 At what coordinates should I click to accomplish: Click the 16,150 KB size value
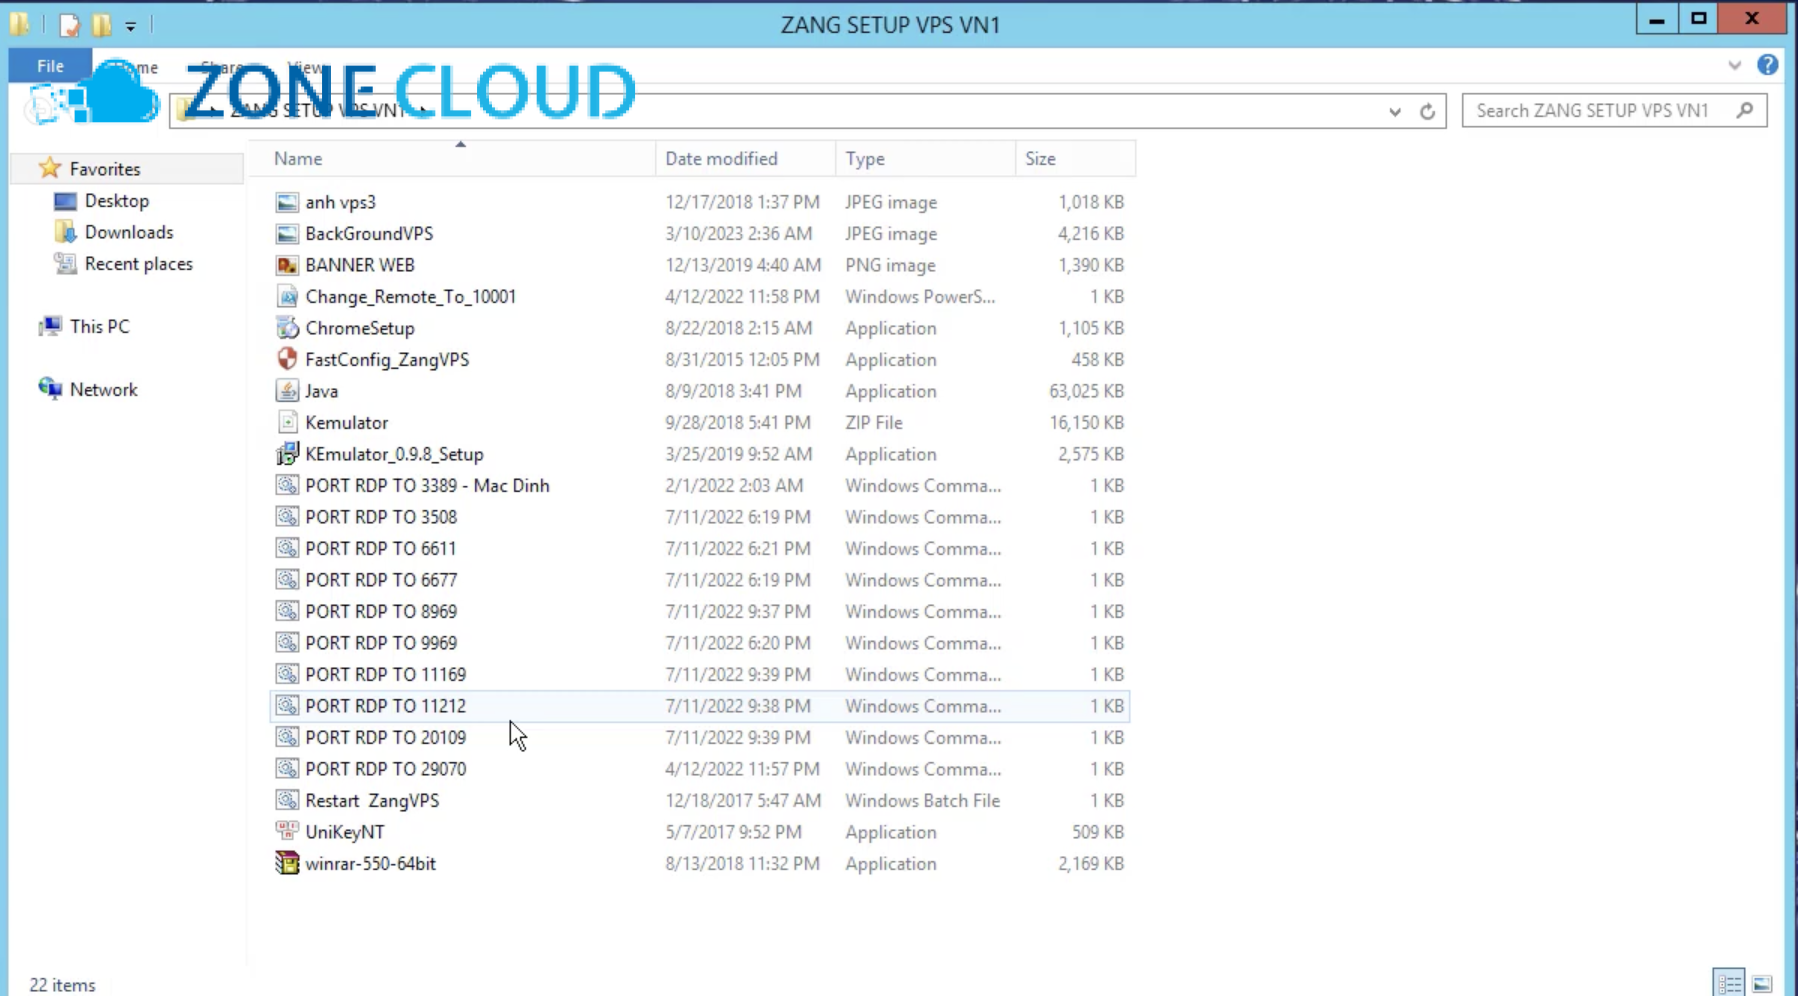tap(1086, 423)
